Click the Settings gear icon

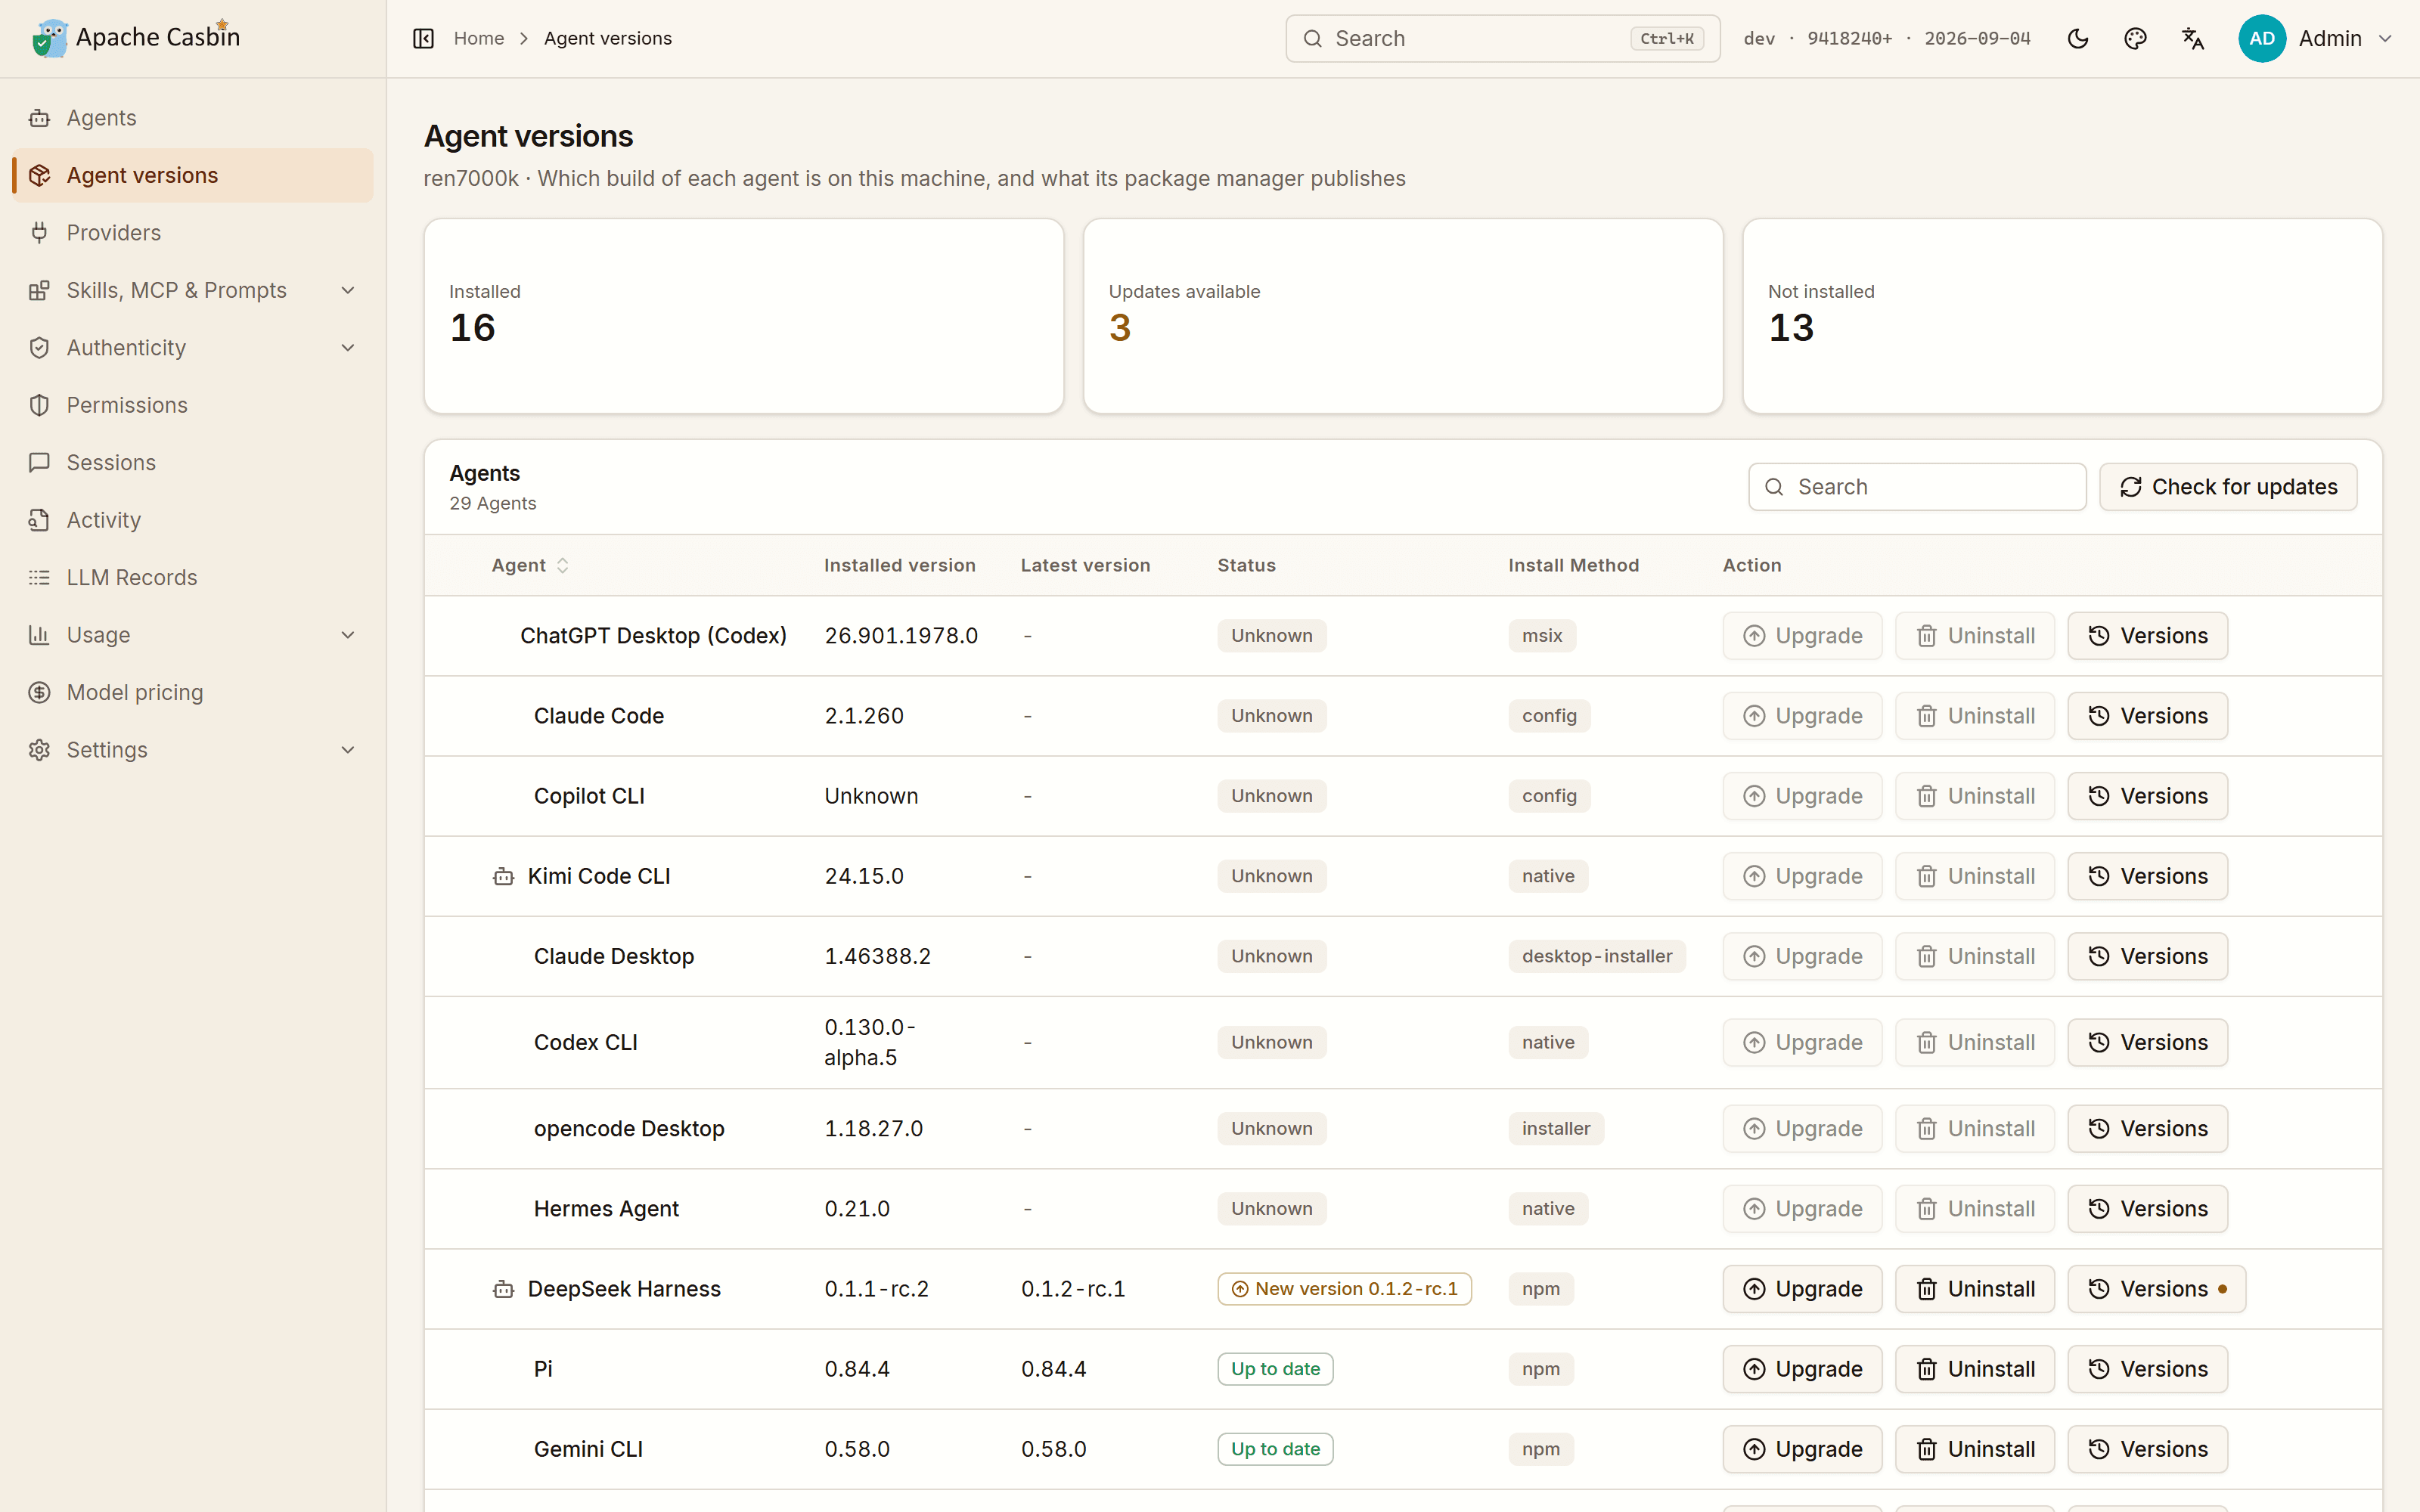(x=39, y=750)
